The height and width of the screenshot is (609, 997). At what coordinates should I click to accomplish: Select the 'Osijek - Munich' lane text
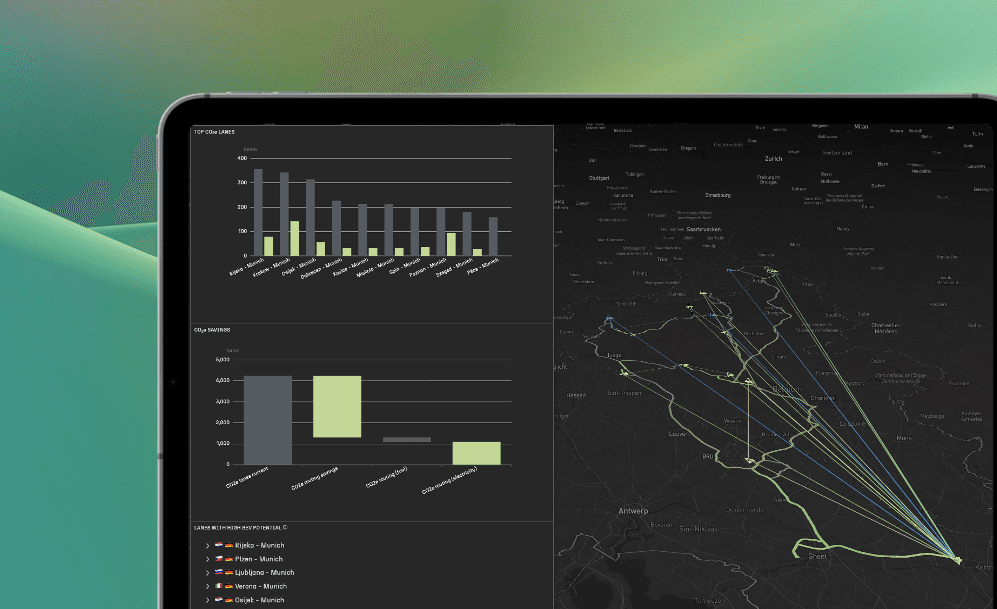259,599
